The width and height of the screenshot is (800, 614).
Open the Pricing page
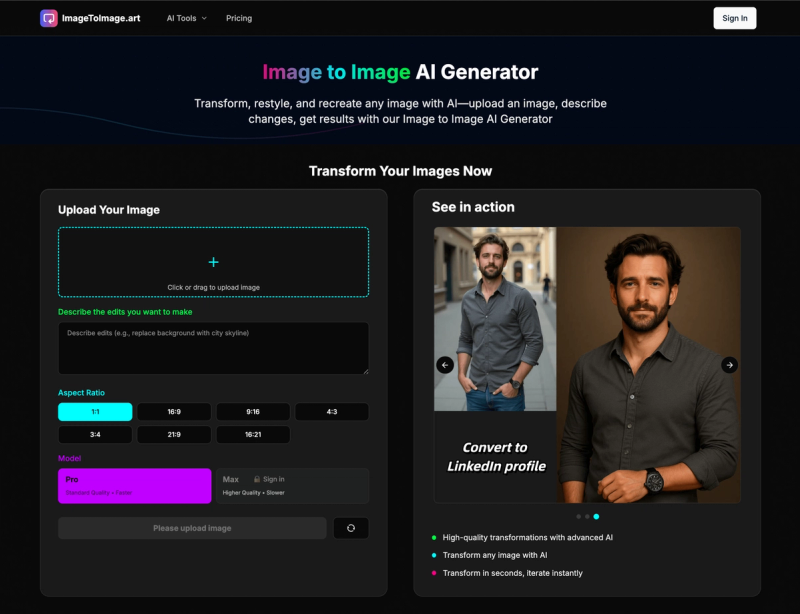(x=239, y=18)
